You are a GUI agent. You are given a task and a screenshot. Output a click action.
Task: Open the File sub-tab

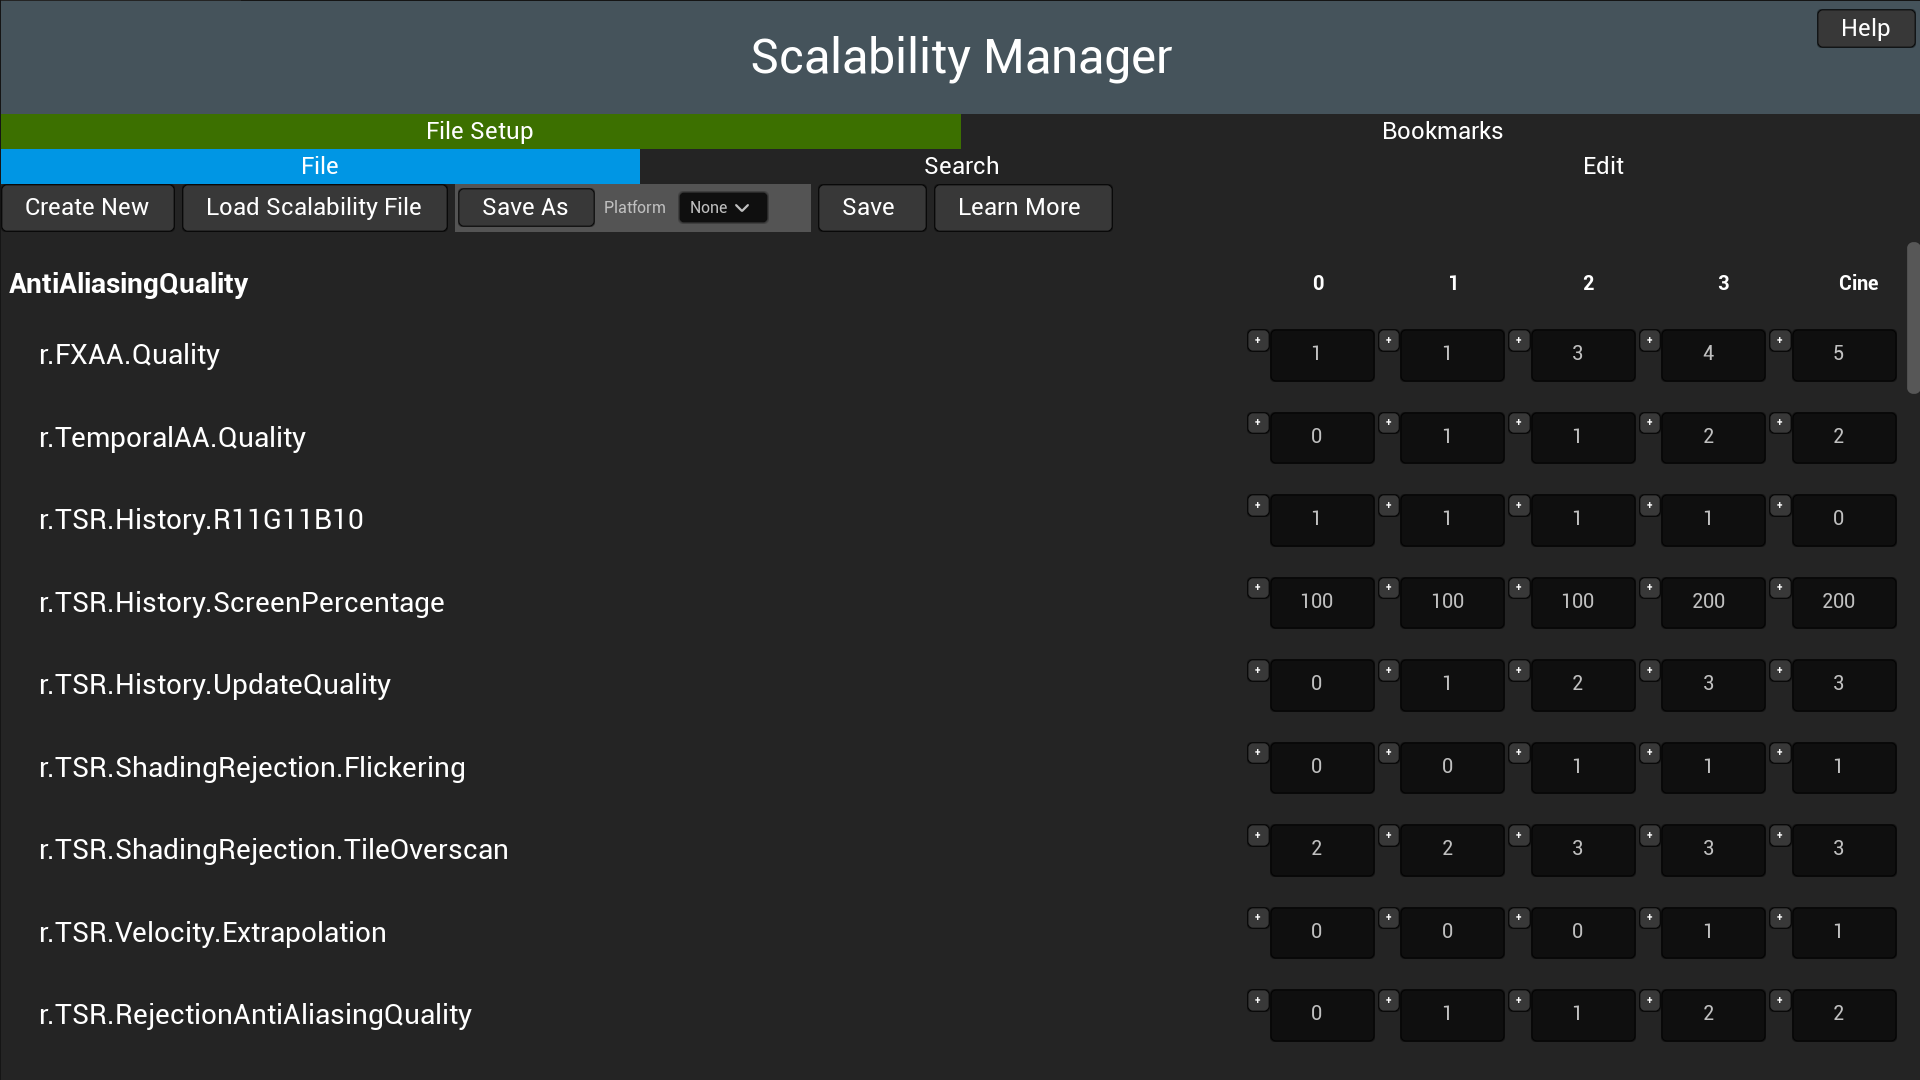[x=320, y=166]
